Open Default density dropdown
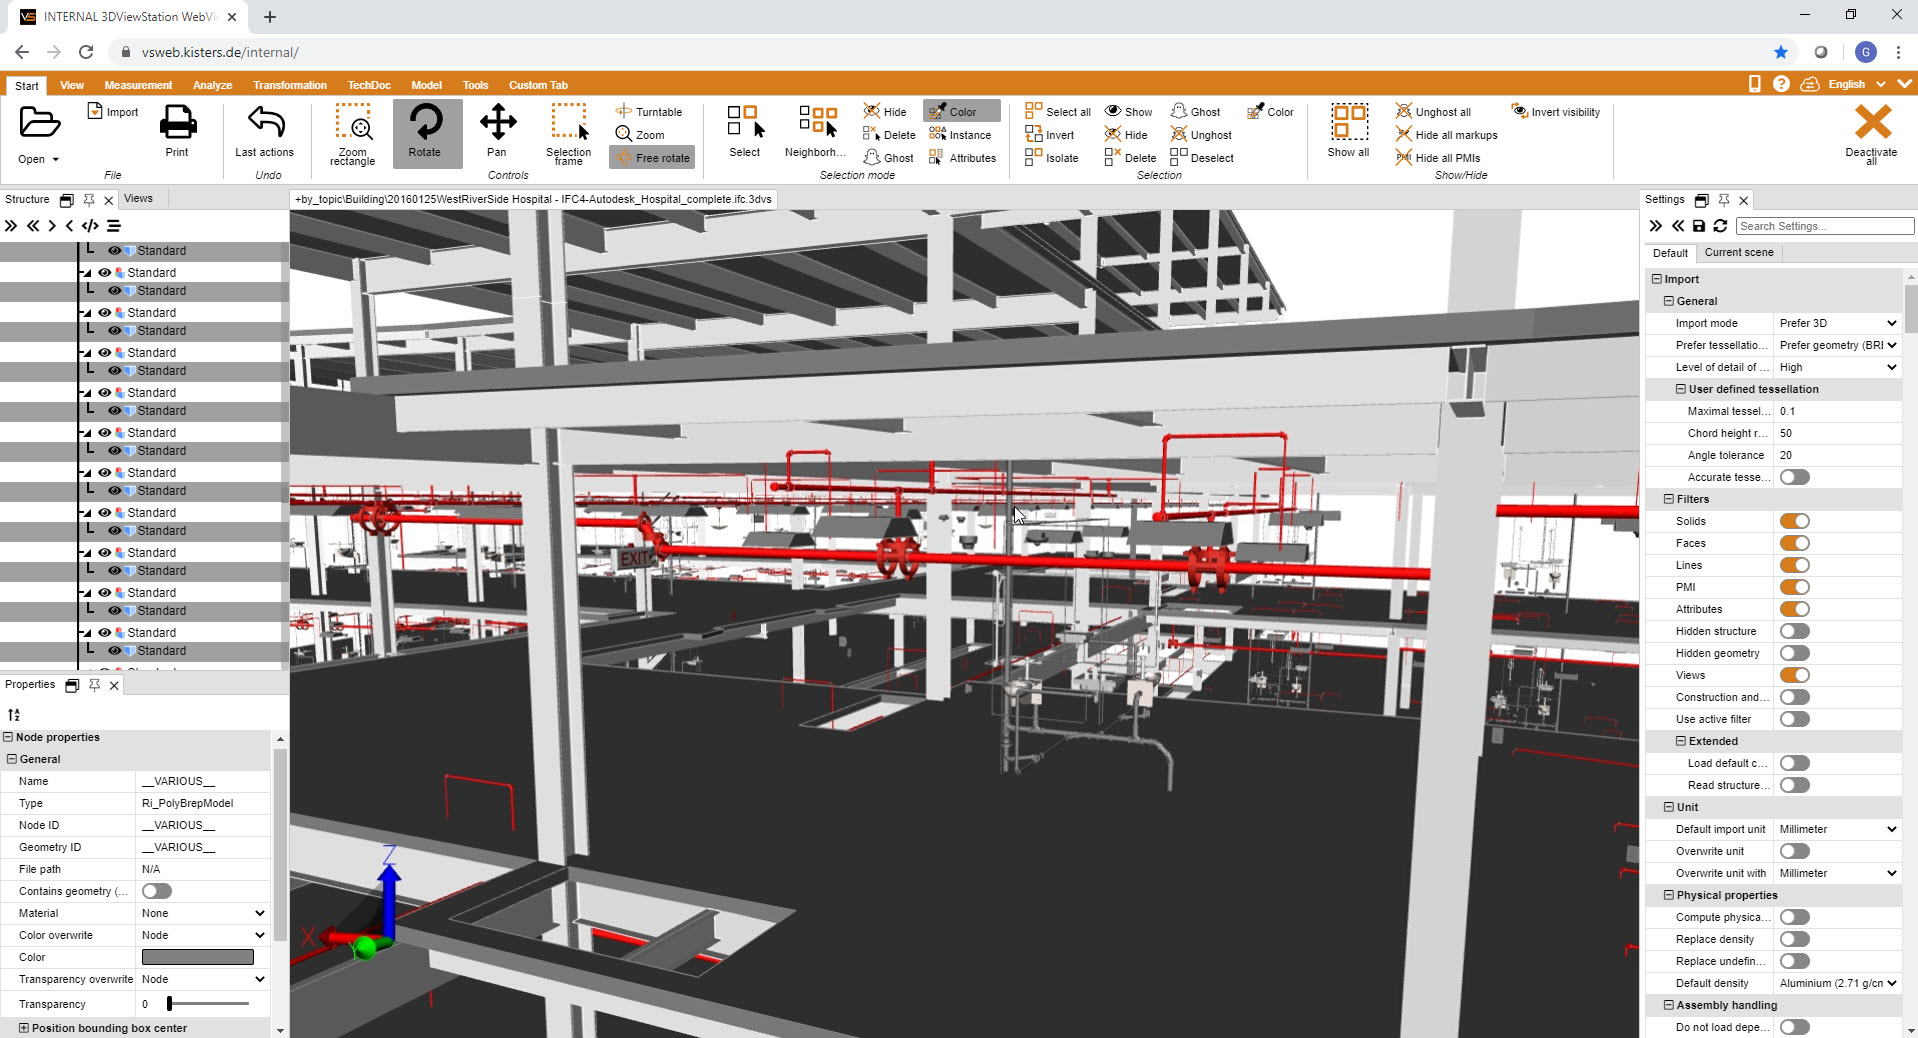1918x1038 pixels. (1838, 983)
